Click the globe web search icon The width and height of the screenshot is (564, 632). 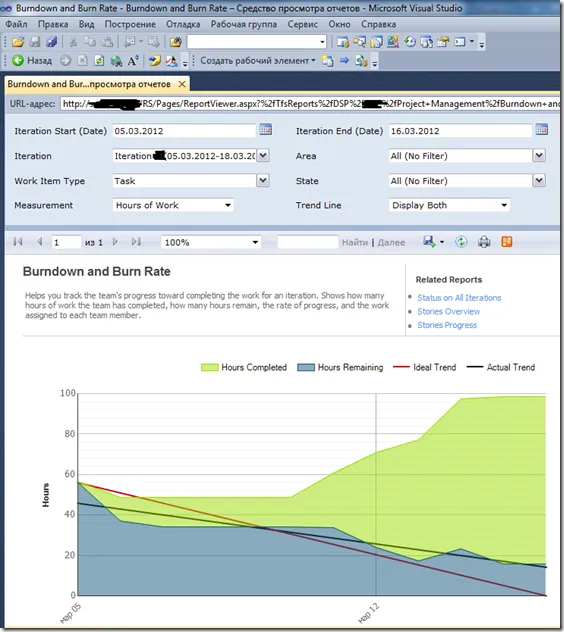[x=116, y=61]
